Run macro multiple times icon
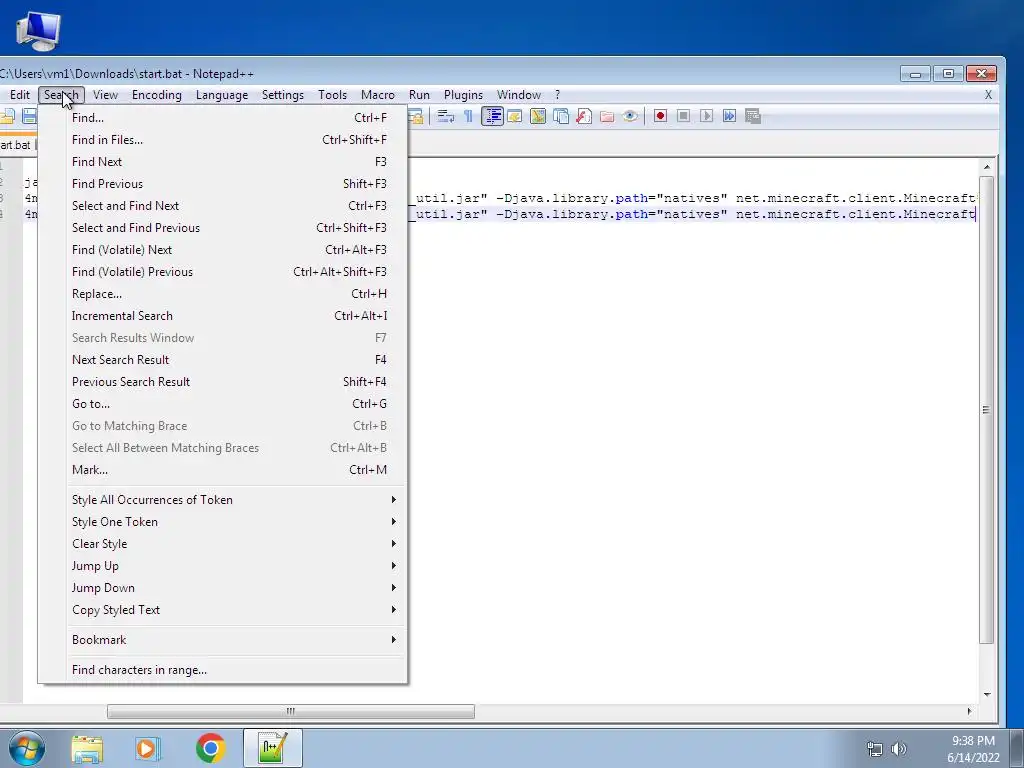 tap(729, 116)
